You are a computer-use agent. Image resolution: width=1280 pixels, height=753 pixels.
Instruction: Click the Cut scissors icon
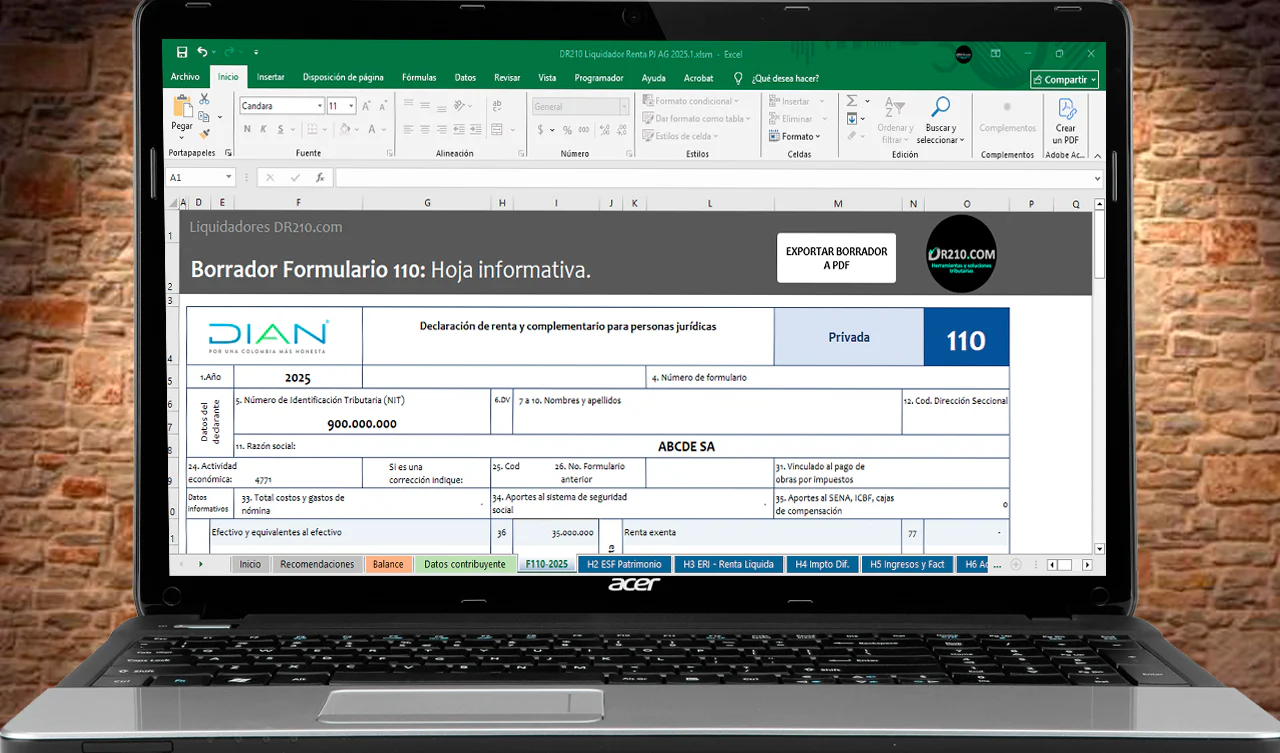pos(204,99)
